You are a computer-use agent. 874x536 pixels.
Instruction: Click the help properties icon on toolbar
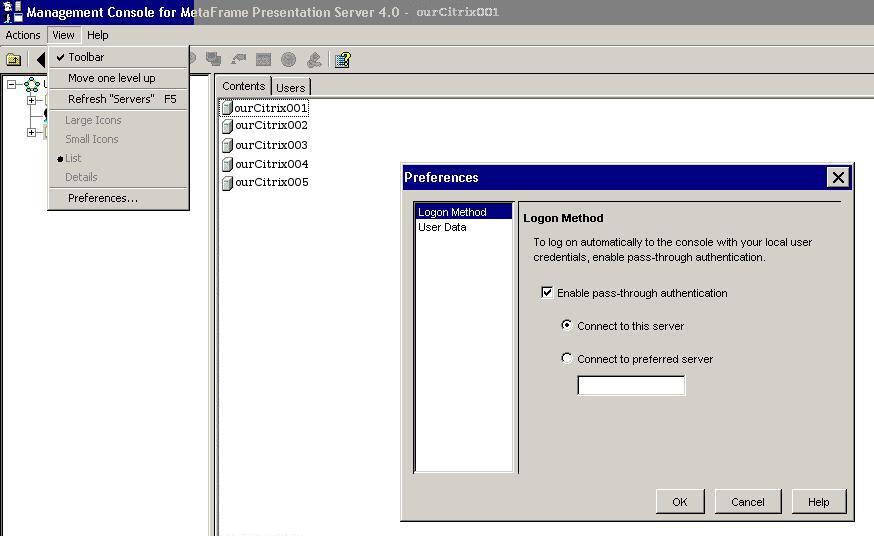[342, 60]
